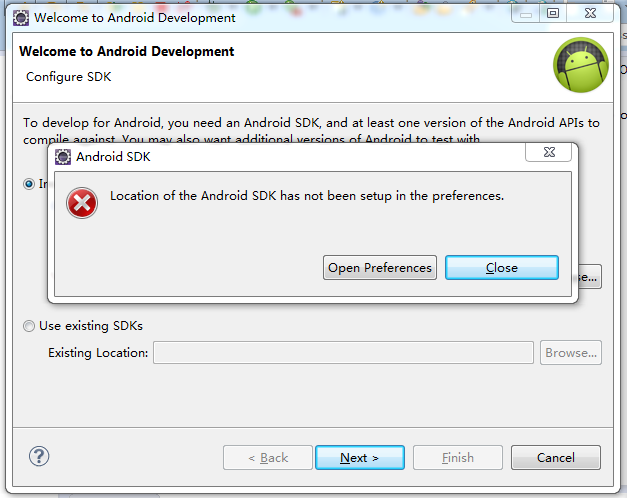The image size is (627, 498).
Task: Click the Android SDK dialog title bar
Action: [300, 157]
